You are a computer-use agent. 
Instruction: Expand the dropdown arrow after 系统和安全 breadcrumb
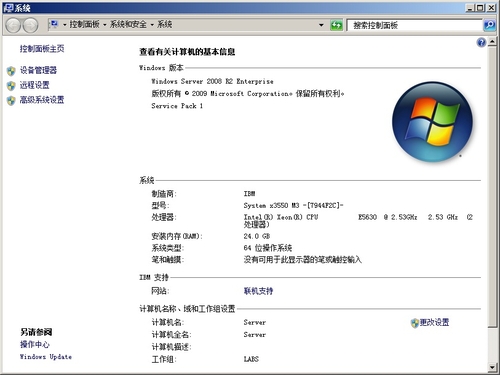(x=152, y=25)
